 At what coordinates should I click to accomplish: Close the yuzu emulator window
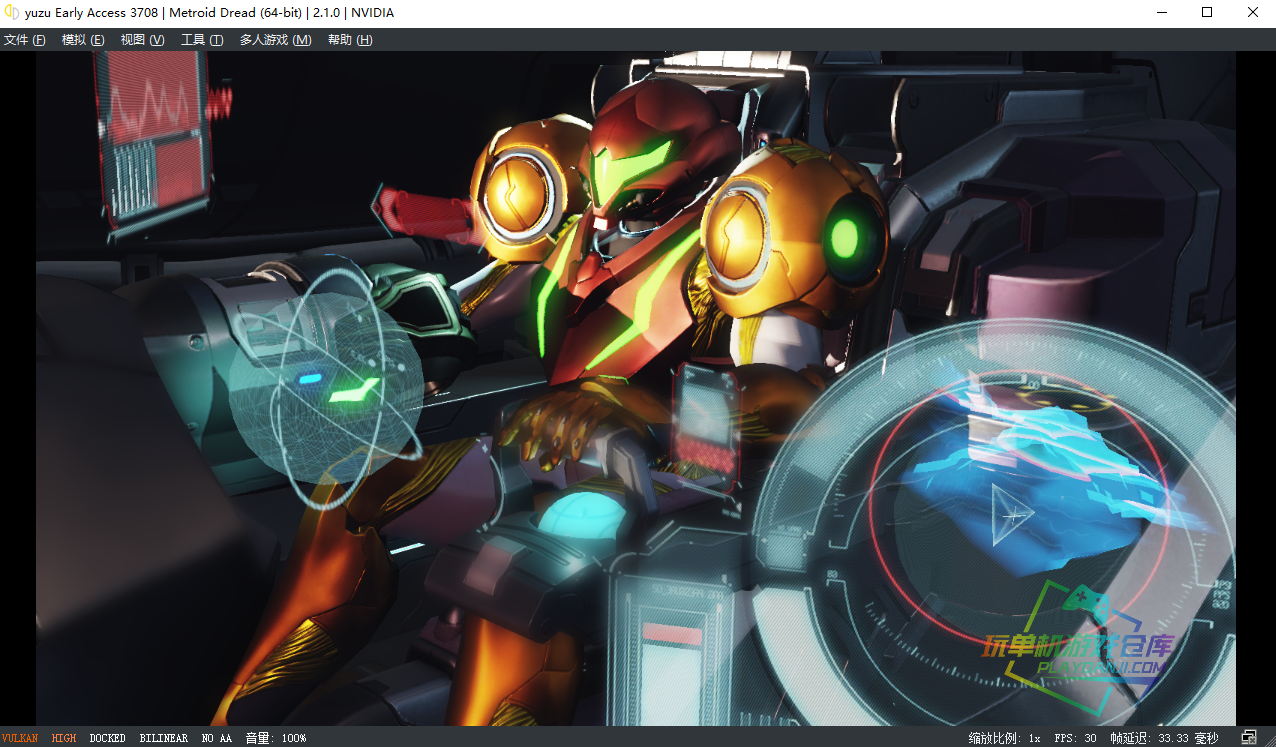tap(1253, 13)
